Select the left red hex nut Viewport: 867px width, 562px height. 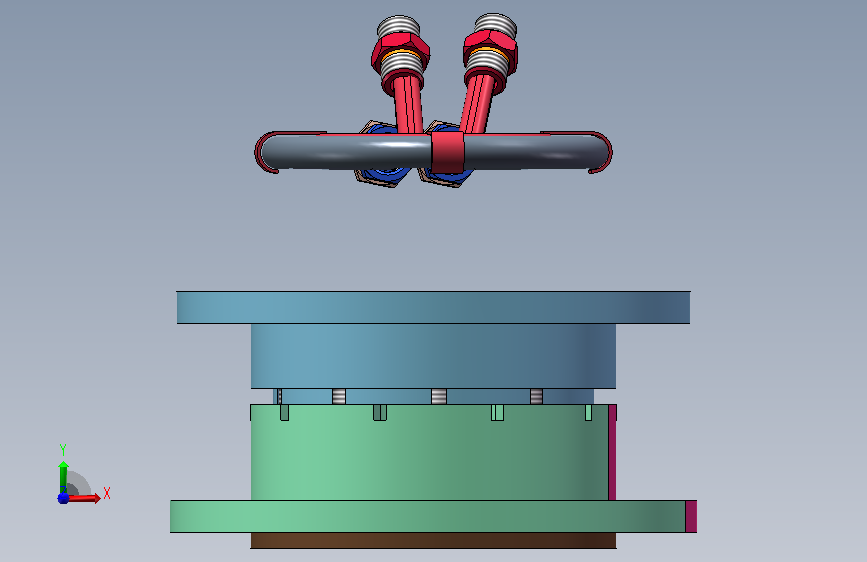point(400,49)
